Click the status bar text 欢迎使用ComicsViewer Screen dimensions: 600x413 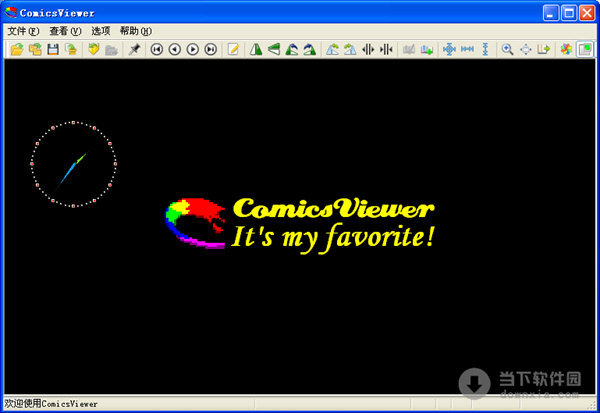coord(51,403)
